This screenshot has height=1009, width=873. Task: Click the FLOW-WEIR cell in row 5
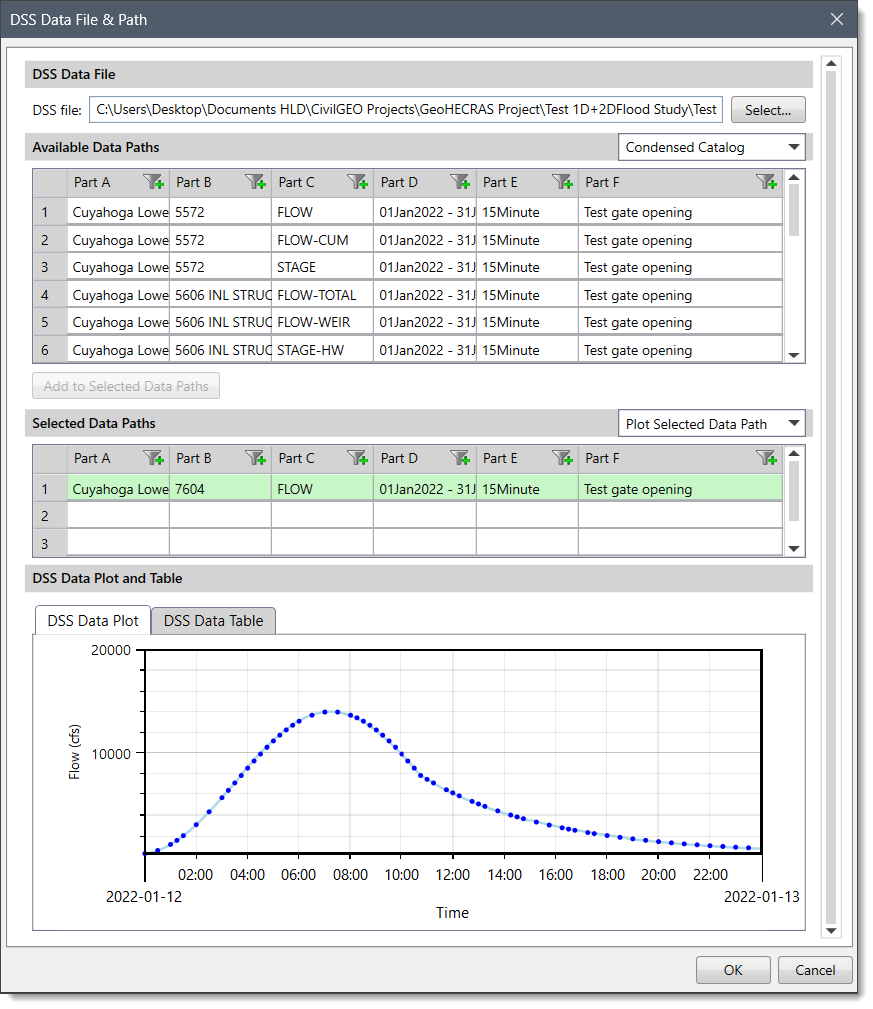(x=322, y=322)
